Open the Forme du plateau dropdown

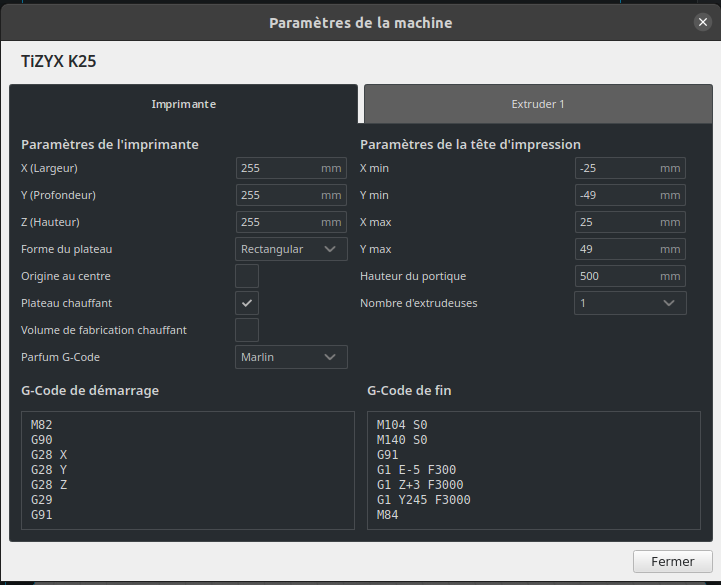point(291,249)
